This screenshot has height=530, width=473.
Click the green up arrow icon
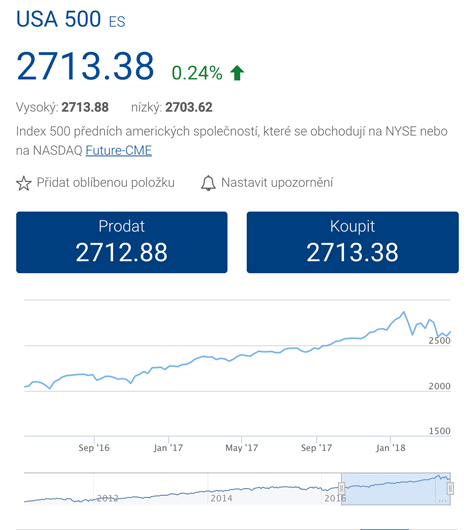pos(237,73)
